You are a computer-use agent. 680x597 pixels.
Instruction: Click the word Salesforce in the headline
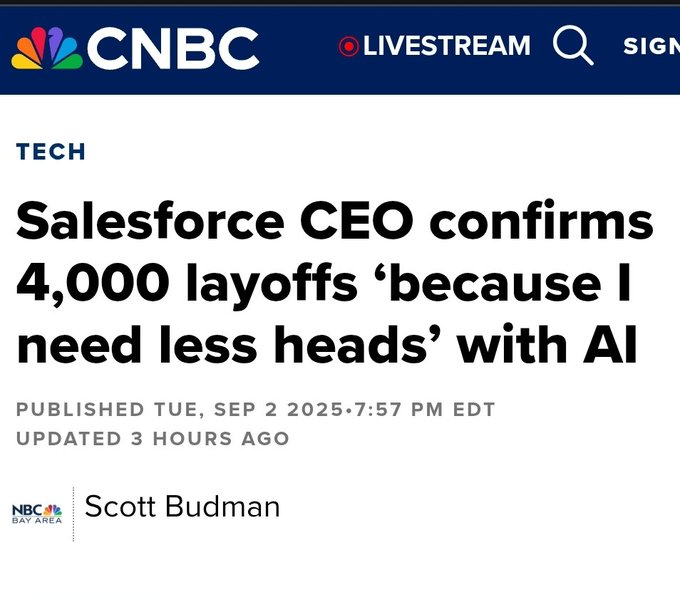click(x=150, y=220)
